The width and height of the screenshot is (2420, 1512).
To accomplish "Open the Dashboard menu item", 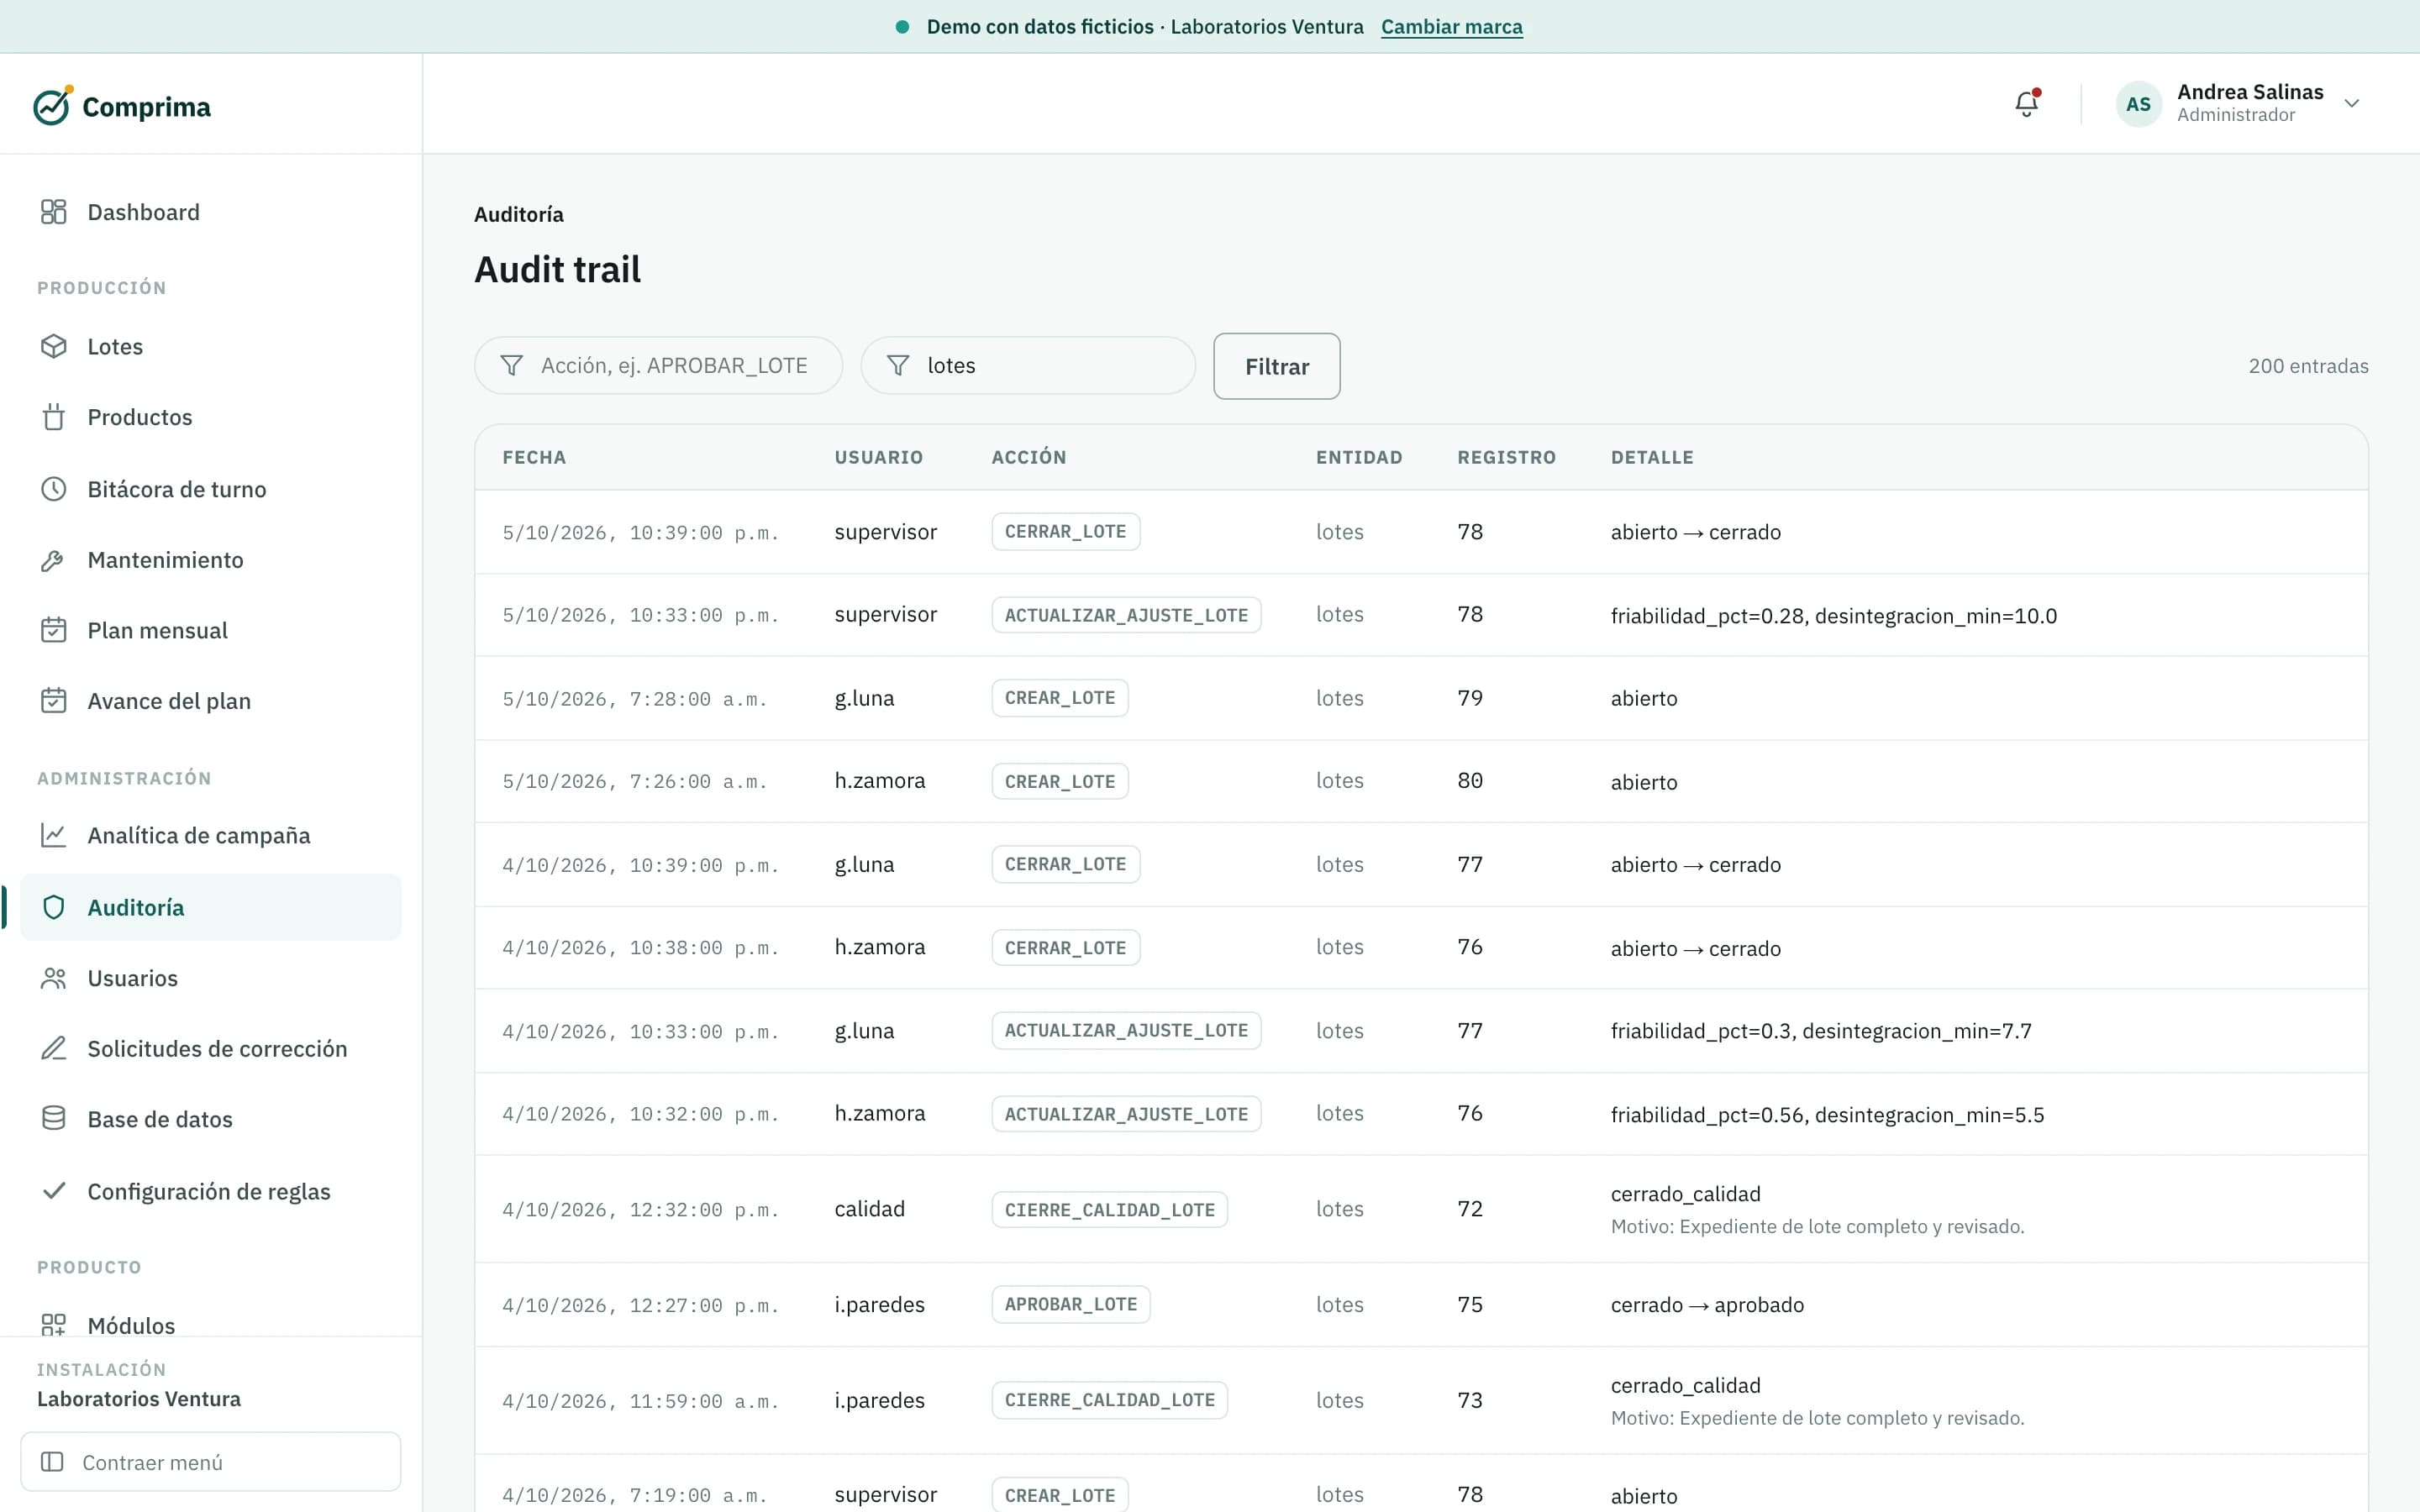I will (211, 212).
